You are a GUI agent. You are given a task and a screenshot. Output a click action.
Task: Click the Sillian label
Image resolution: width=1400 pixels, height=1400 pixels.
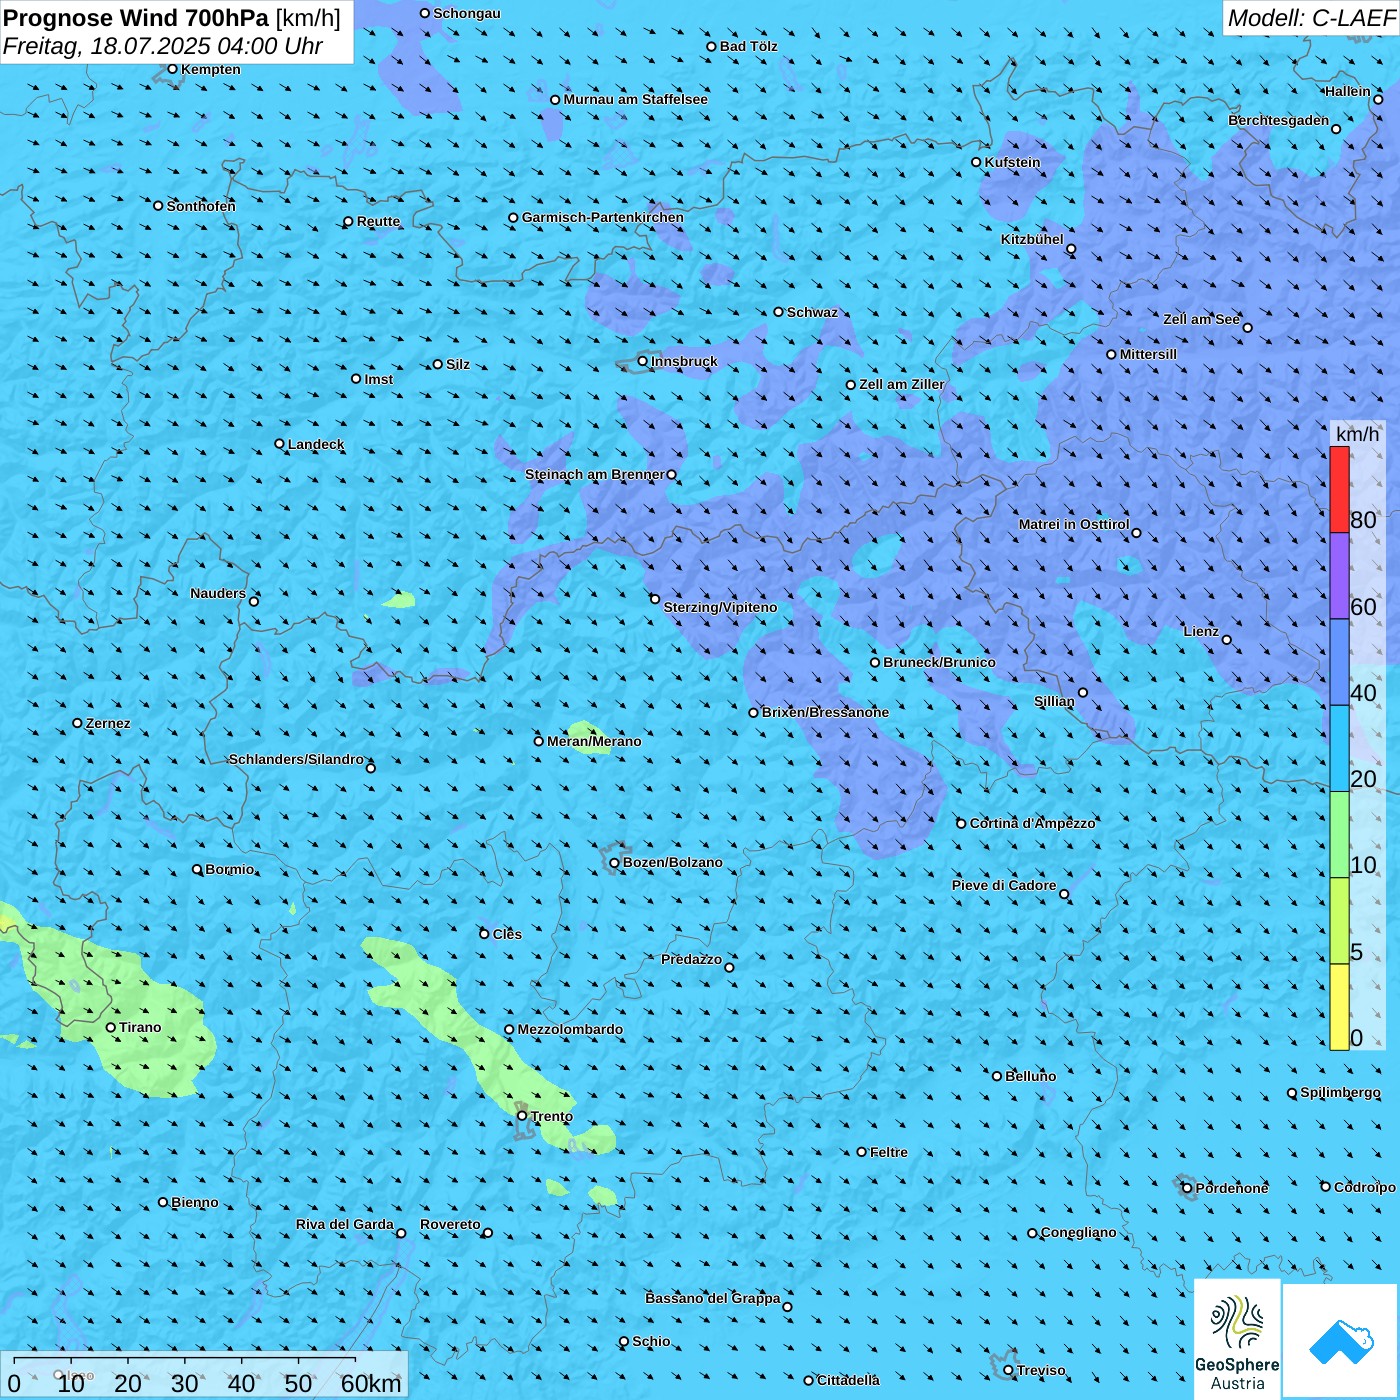pyautogui.click(x=1054, y=701)
